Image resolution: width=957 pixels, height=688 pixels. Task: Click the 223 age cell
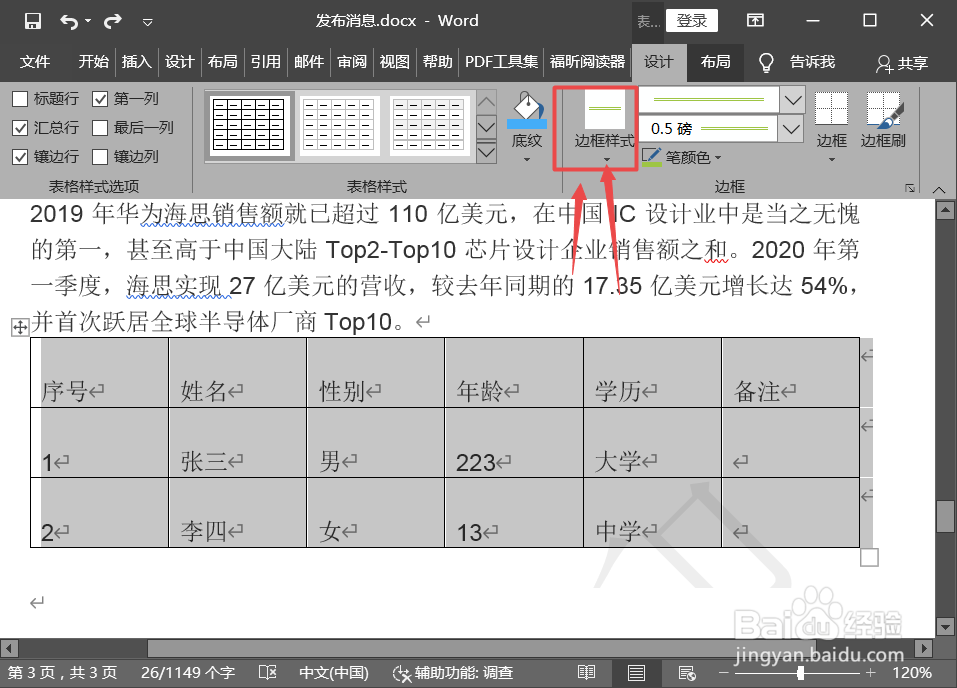point(513,443)
